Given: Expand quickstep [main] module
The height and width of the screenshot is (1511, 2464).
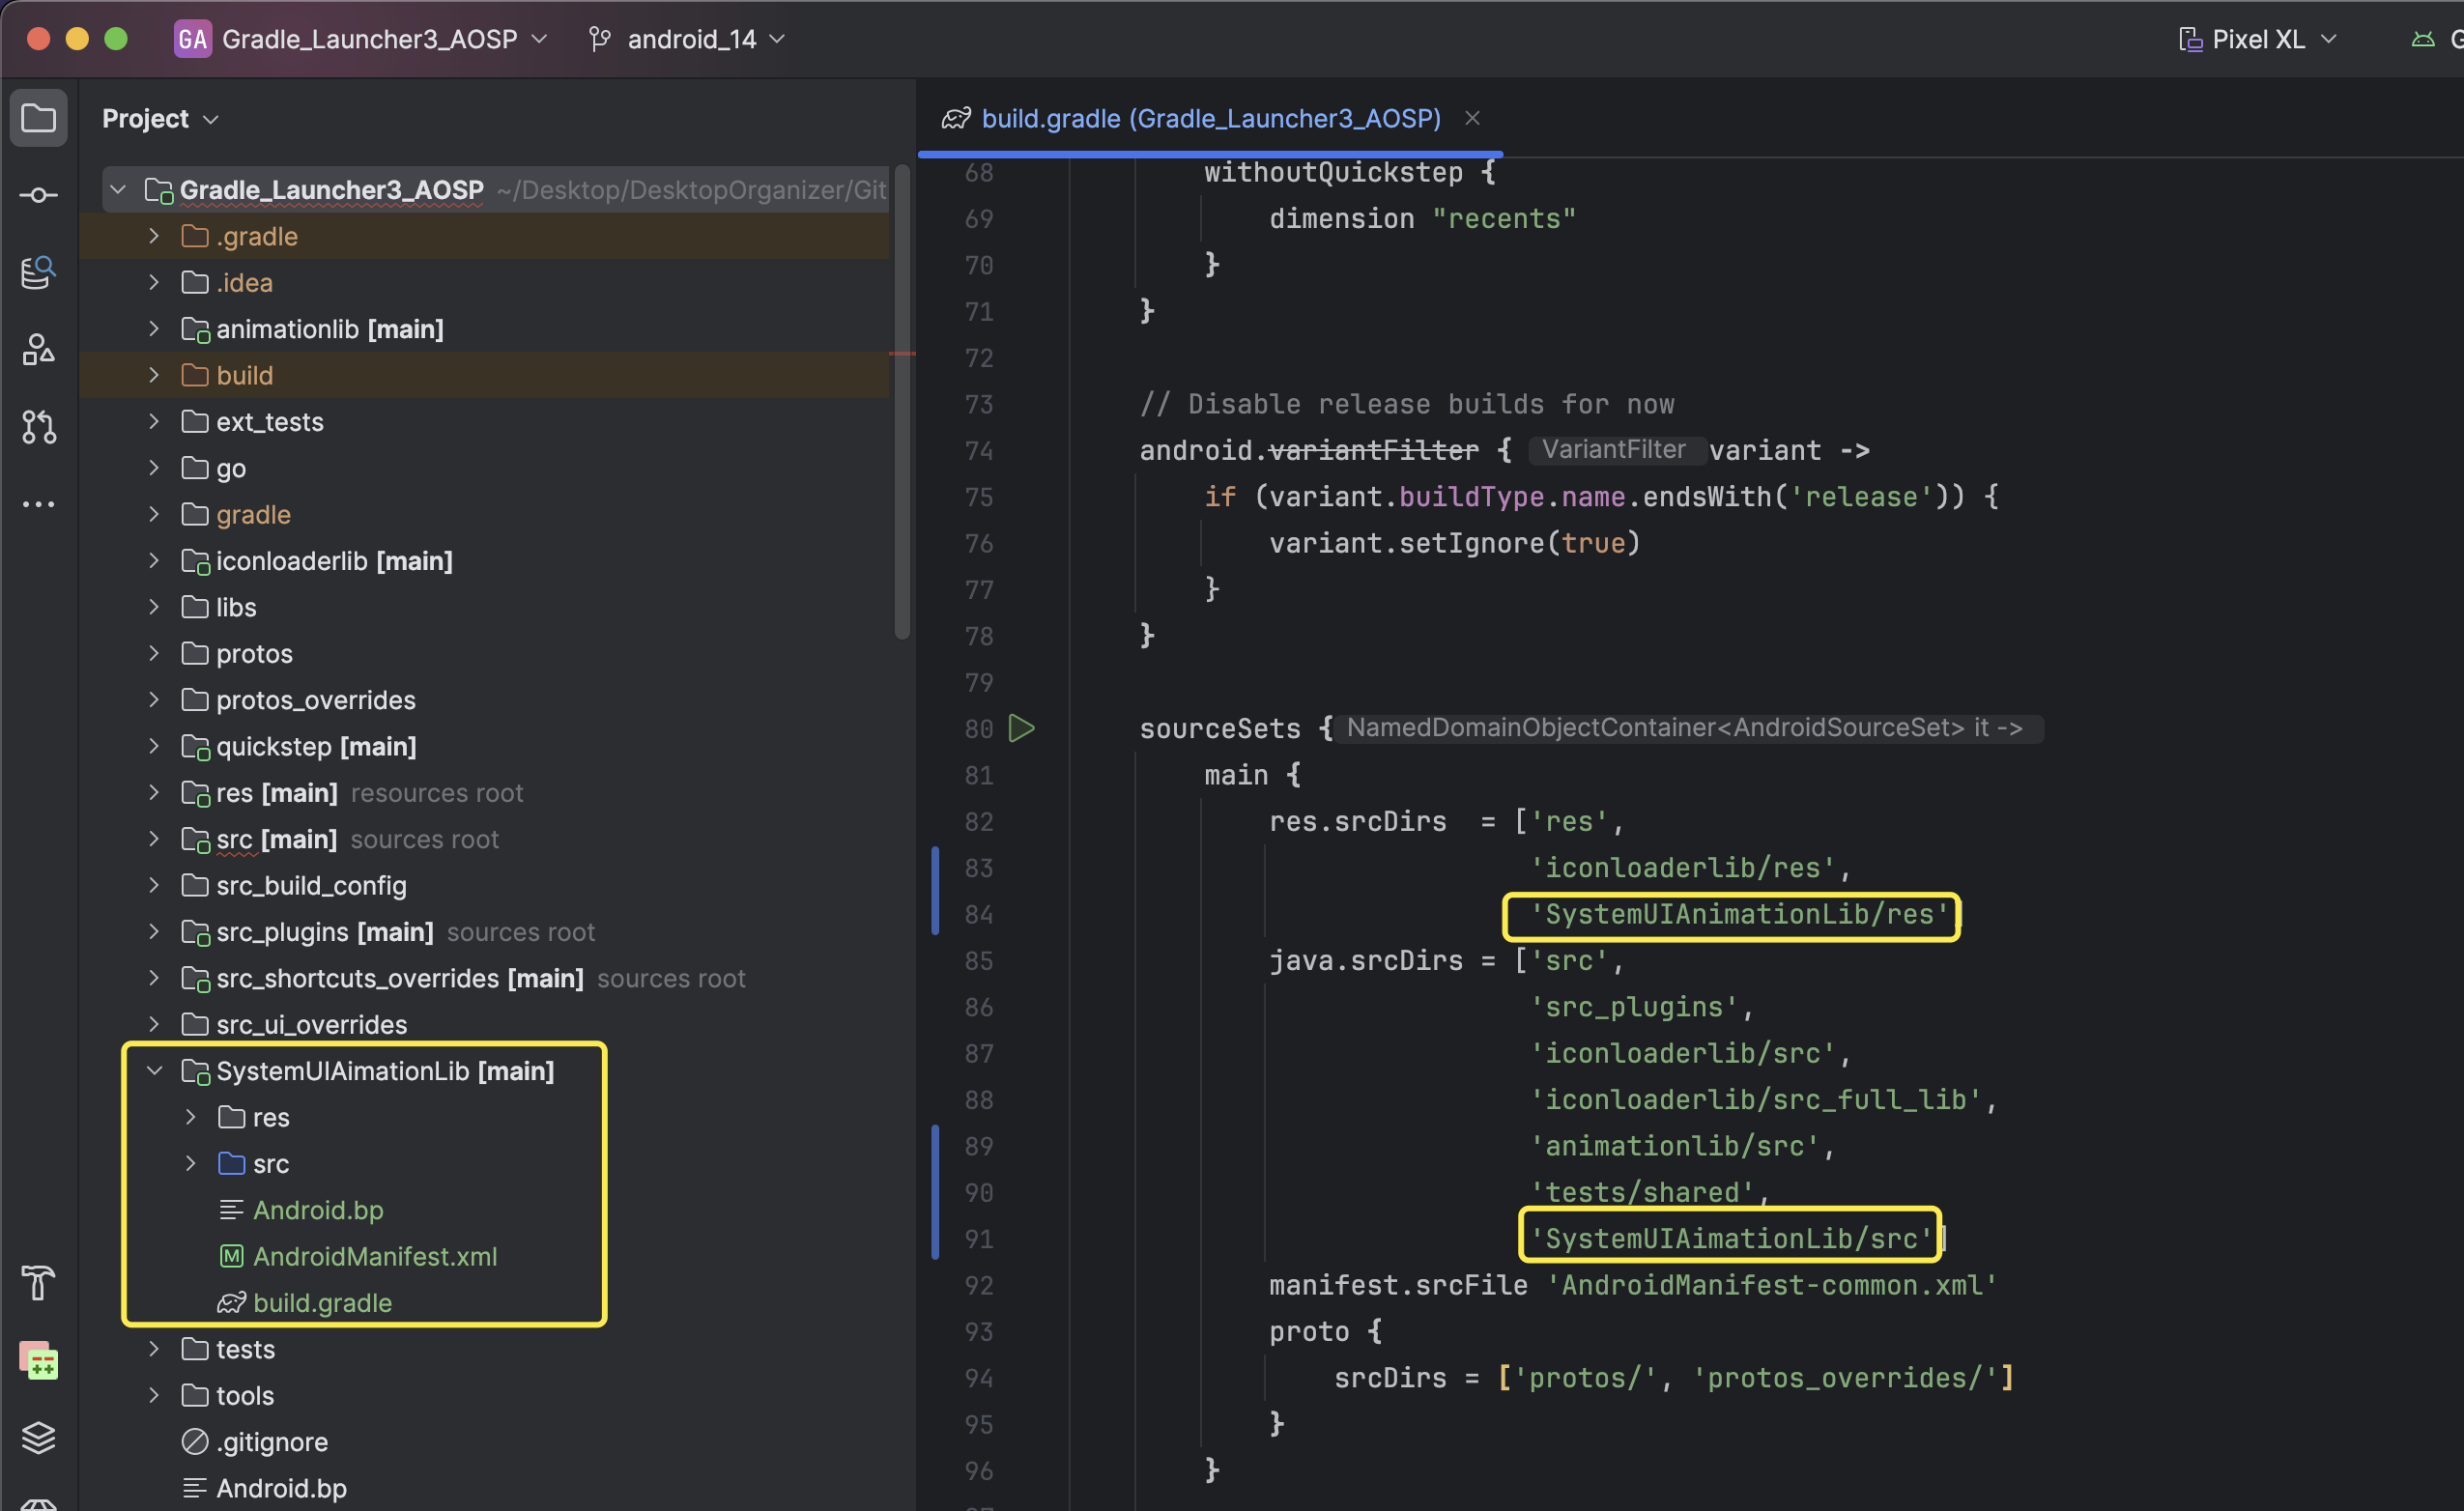Looking at the screenshot, I should 154,746.
